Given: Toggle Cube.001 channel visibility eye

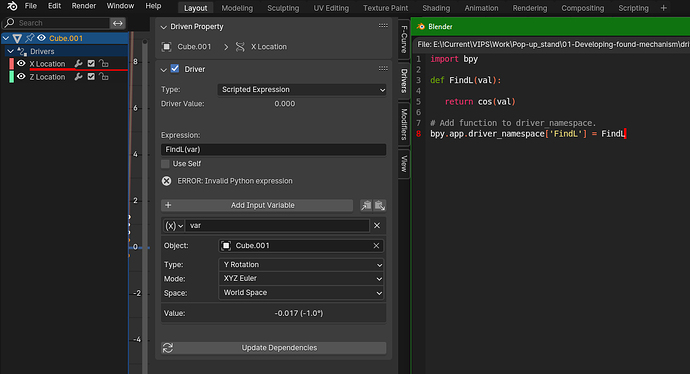Looking at the screenshot, I should (x=41, y=38).
